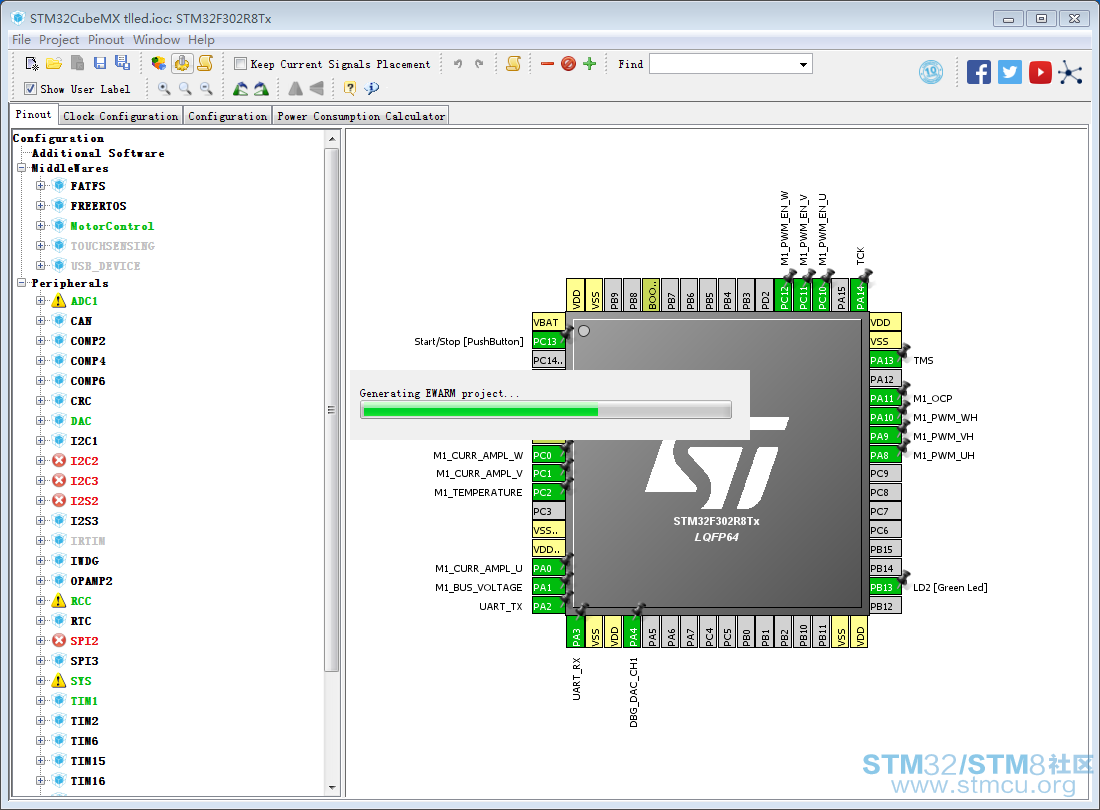
Task: Switch to the Configuration tab
Action: (x=228, y=116)
